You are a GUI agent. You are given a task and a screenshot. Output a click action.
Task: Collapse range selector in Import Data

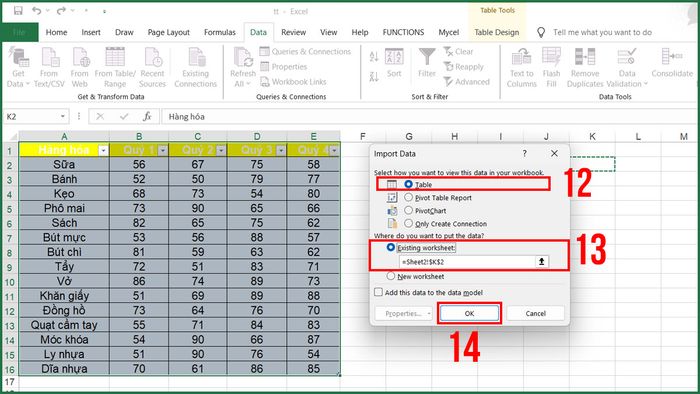coord(542,261)
